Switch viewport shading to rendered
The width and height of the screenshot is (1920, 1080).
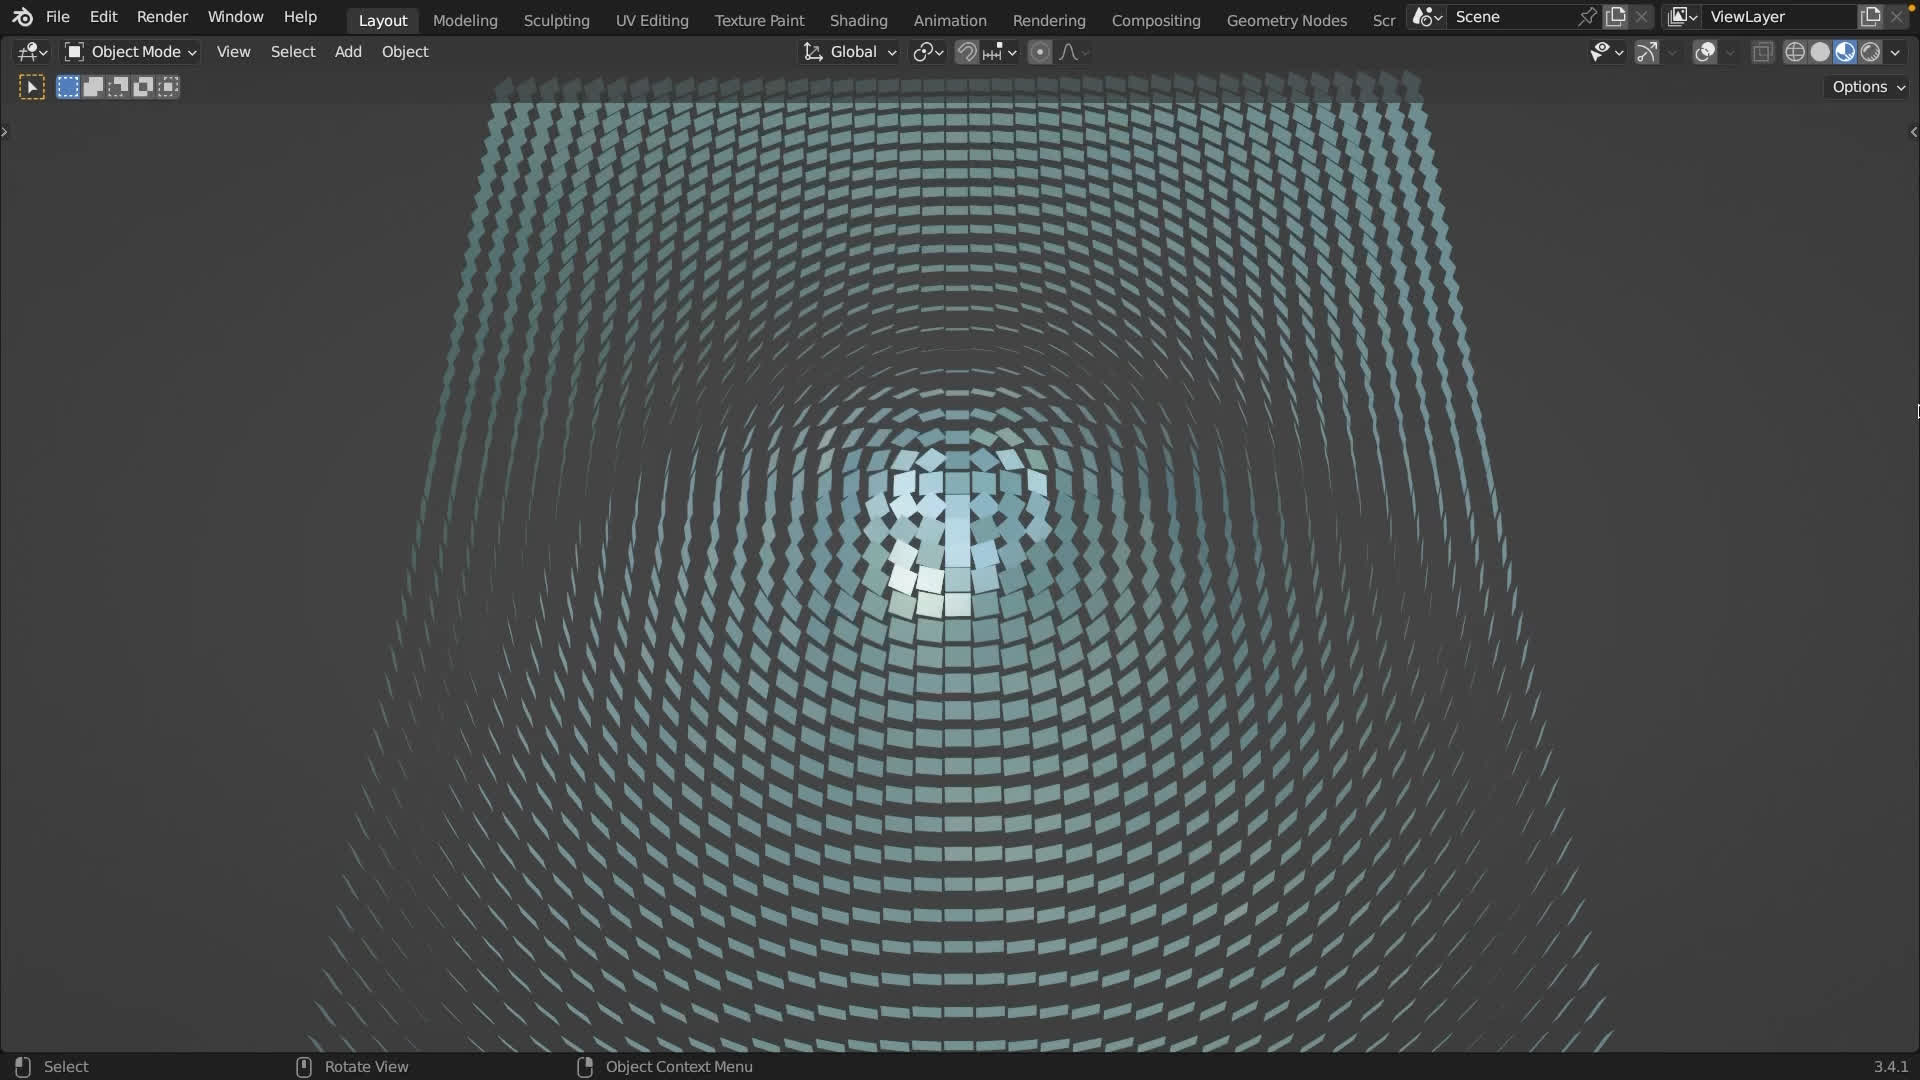(x=1870, y=52)
